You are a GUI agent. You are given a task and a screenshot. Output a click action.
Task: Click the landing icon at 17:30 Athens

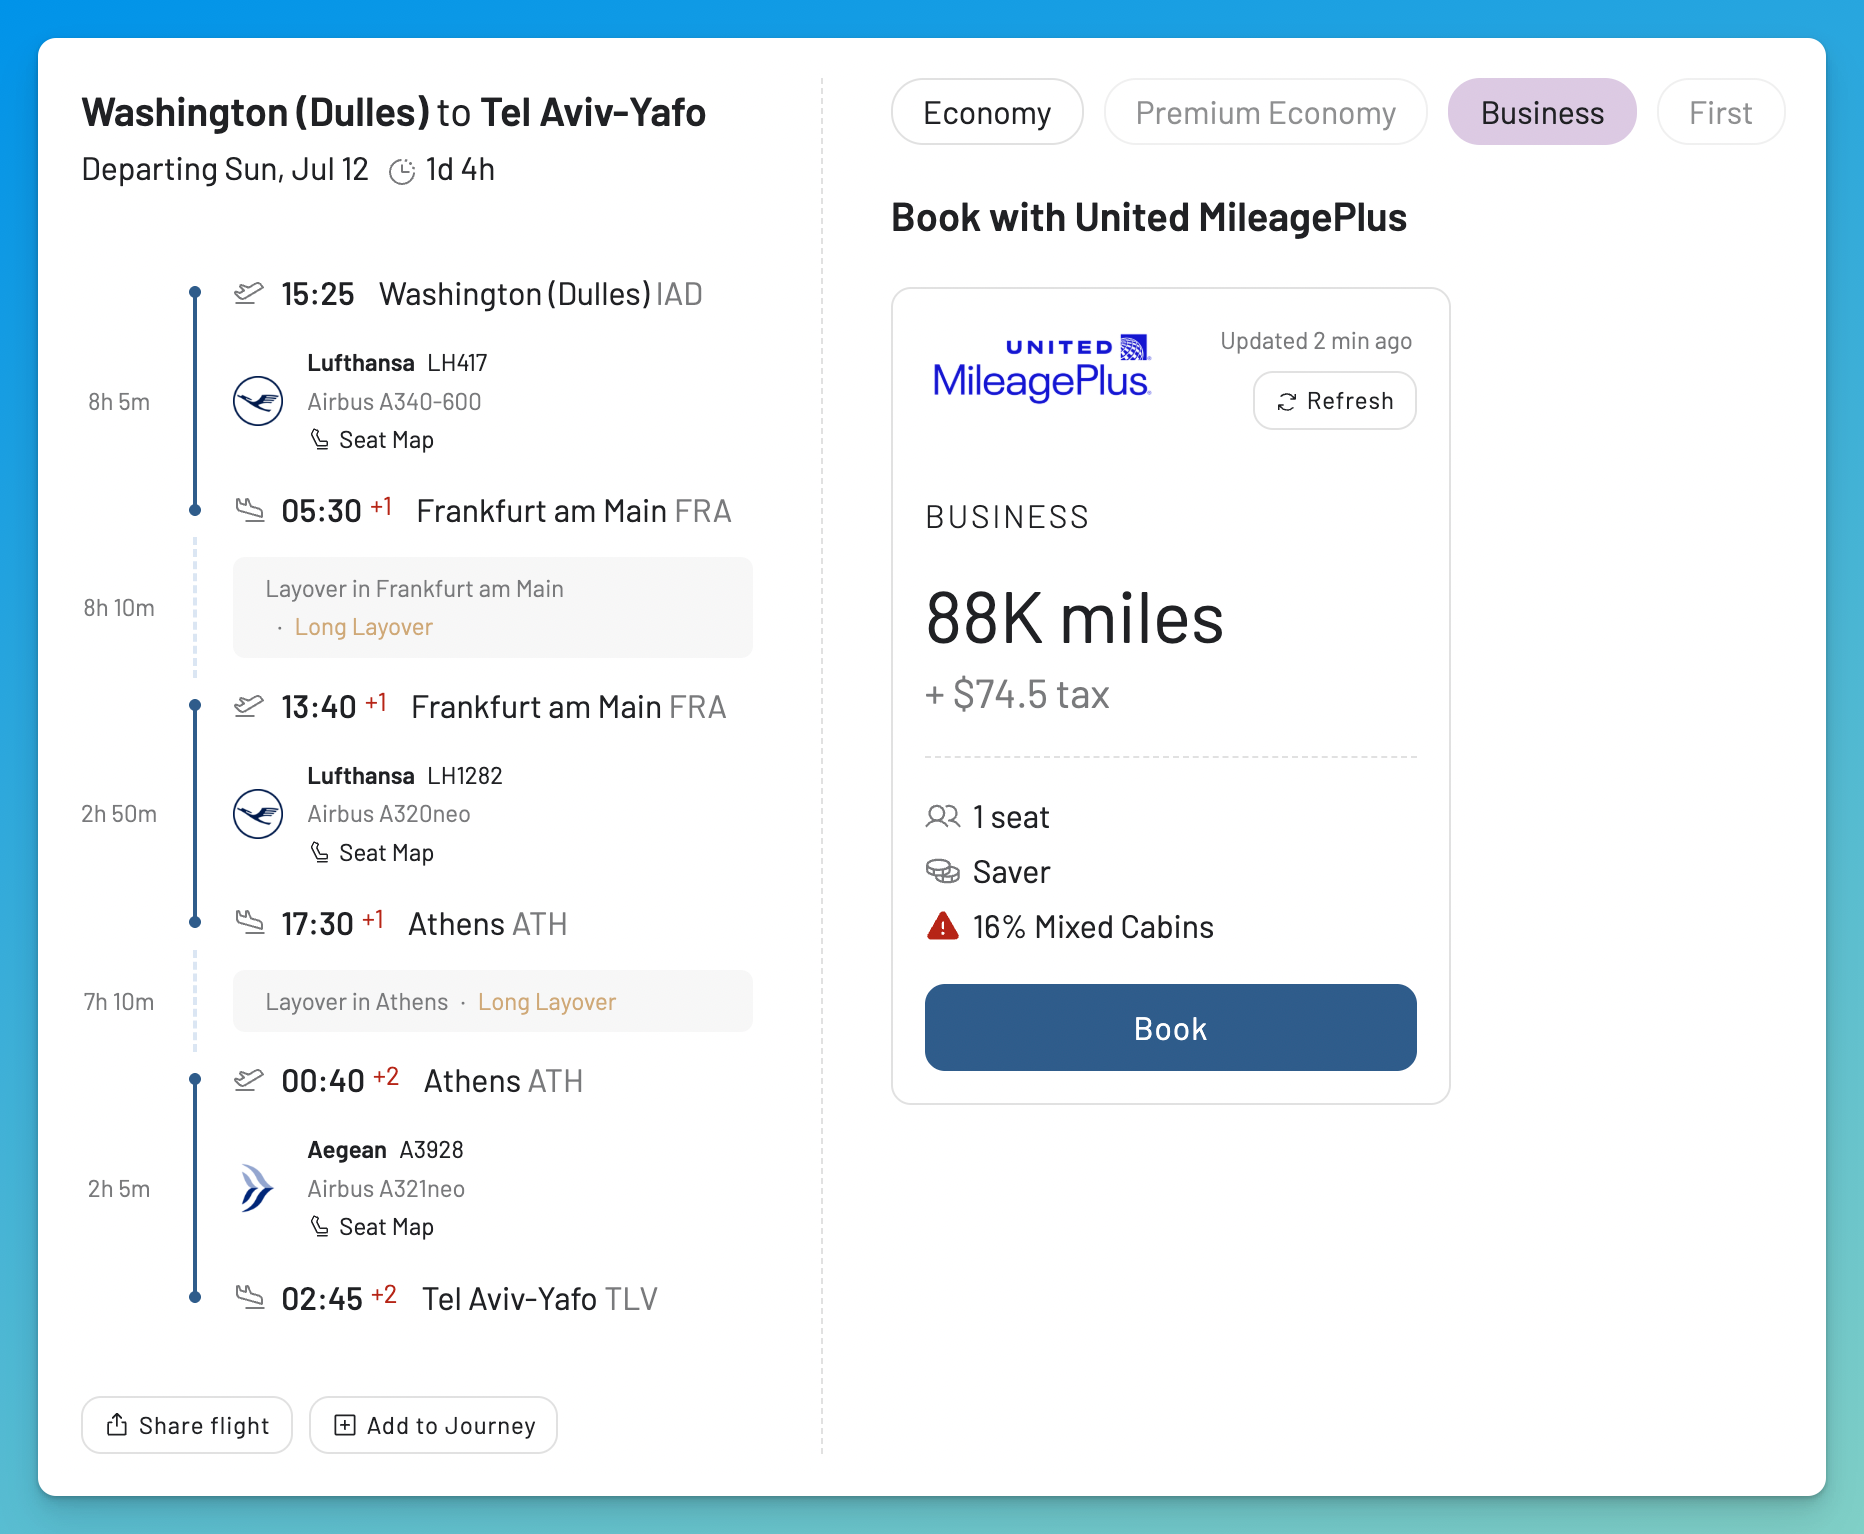click(x=249, y=922)
